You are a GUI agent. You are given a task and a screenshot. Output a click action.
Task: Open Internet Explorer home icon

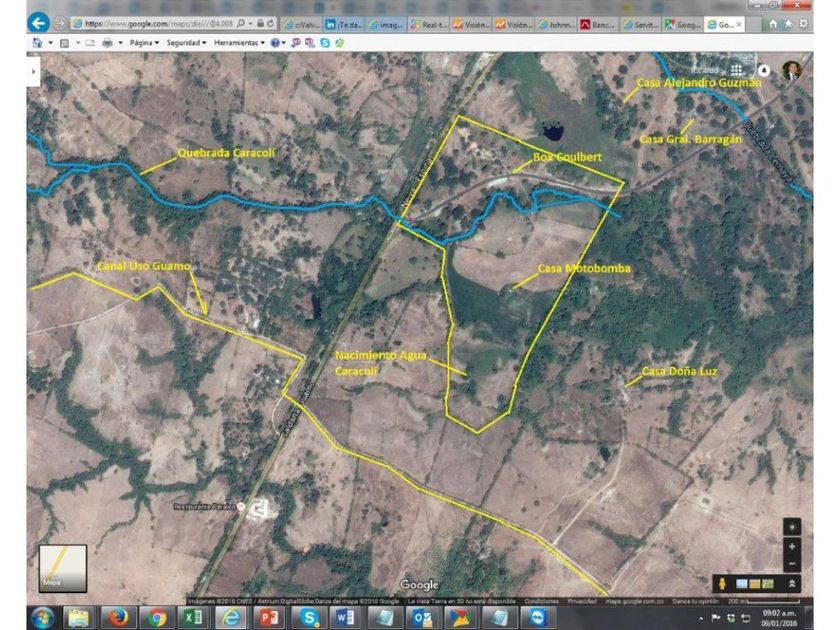[771, 22]
